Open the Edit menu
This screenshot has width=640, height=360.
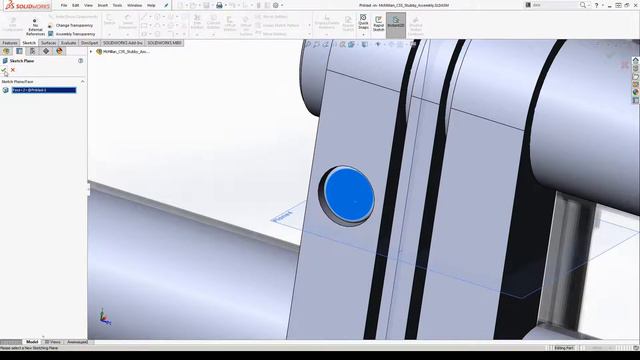coord(76,5)
